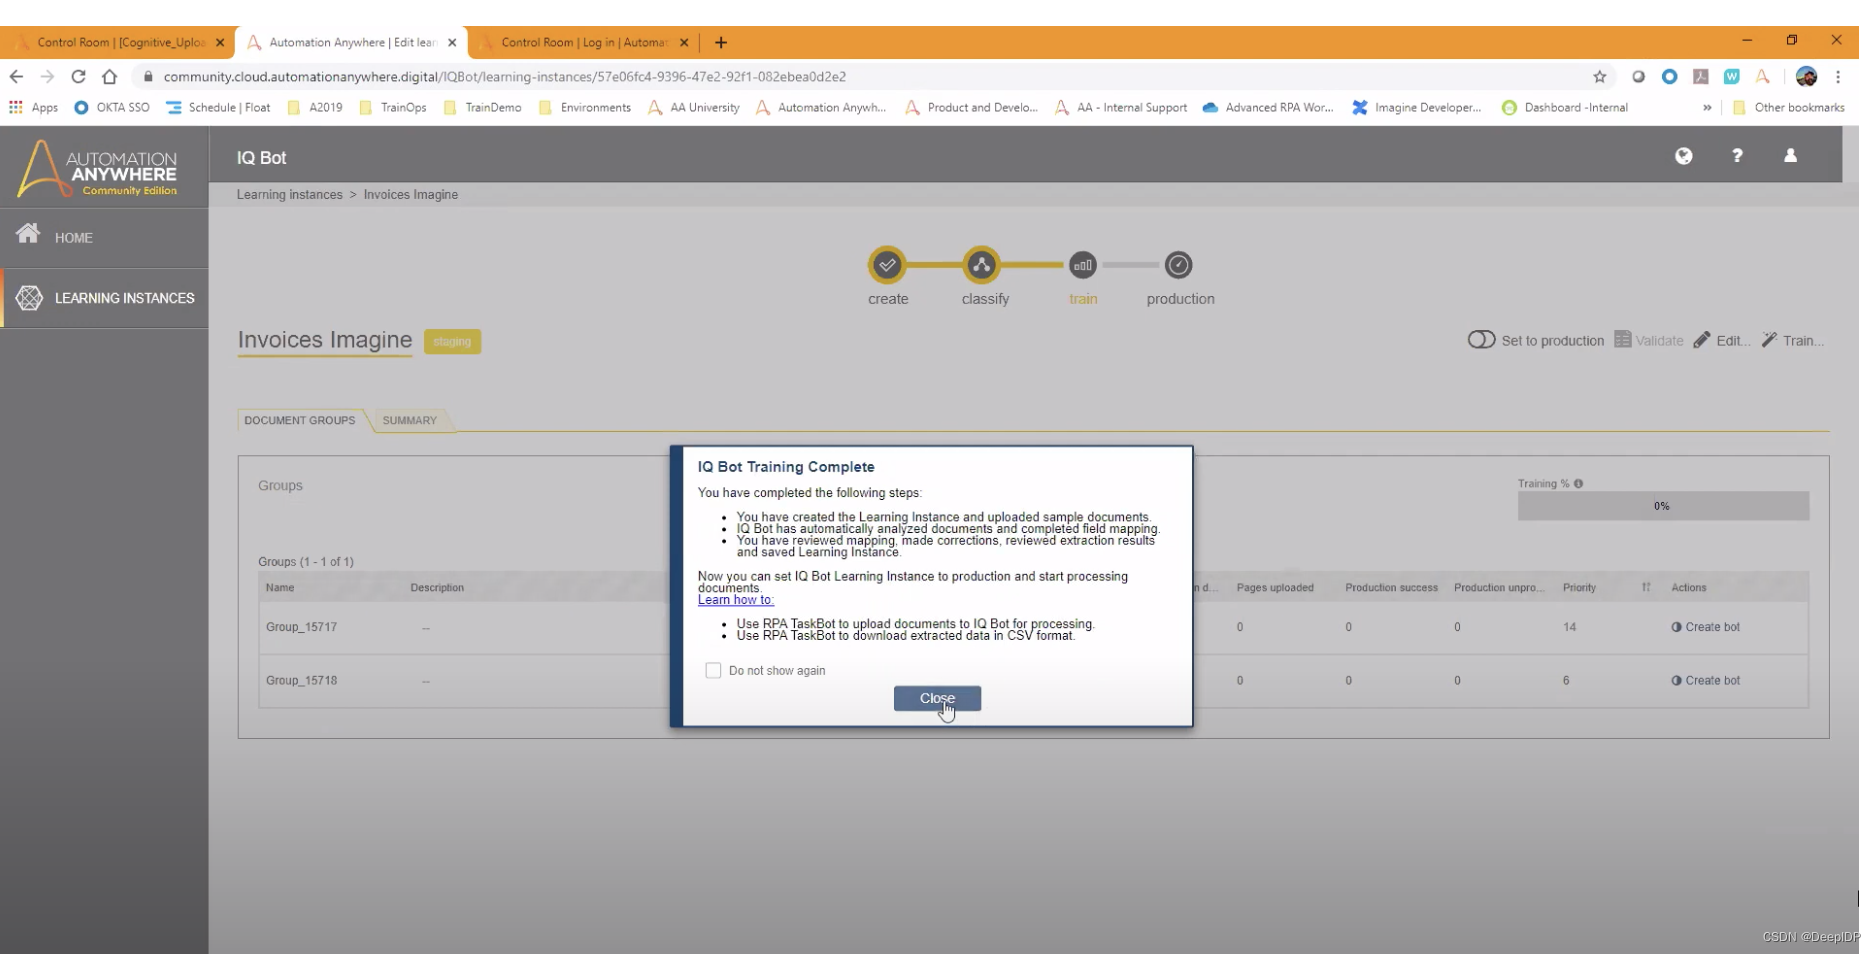Bookmark page with the star icon
This screenshot has height=954, width=1876.
click(x=1600, y=76)
